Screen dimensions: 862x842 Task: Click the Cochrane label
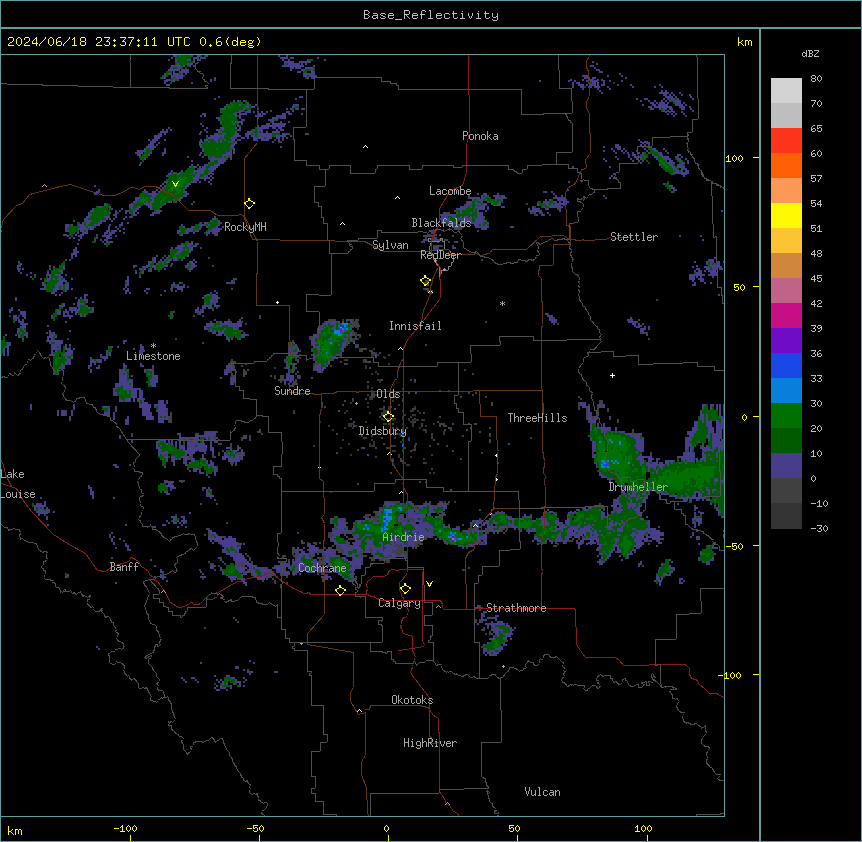pos(322,568)
